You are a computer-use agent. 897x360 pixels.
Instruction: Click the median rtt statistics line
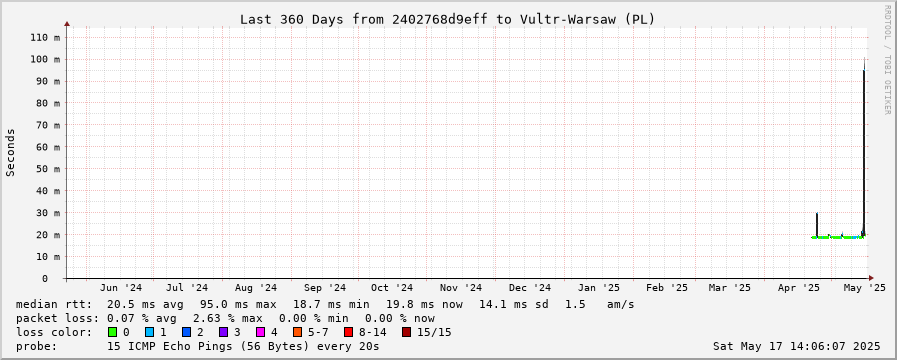[325, 304]
